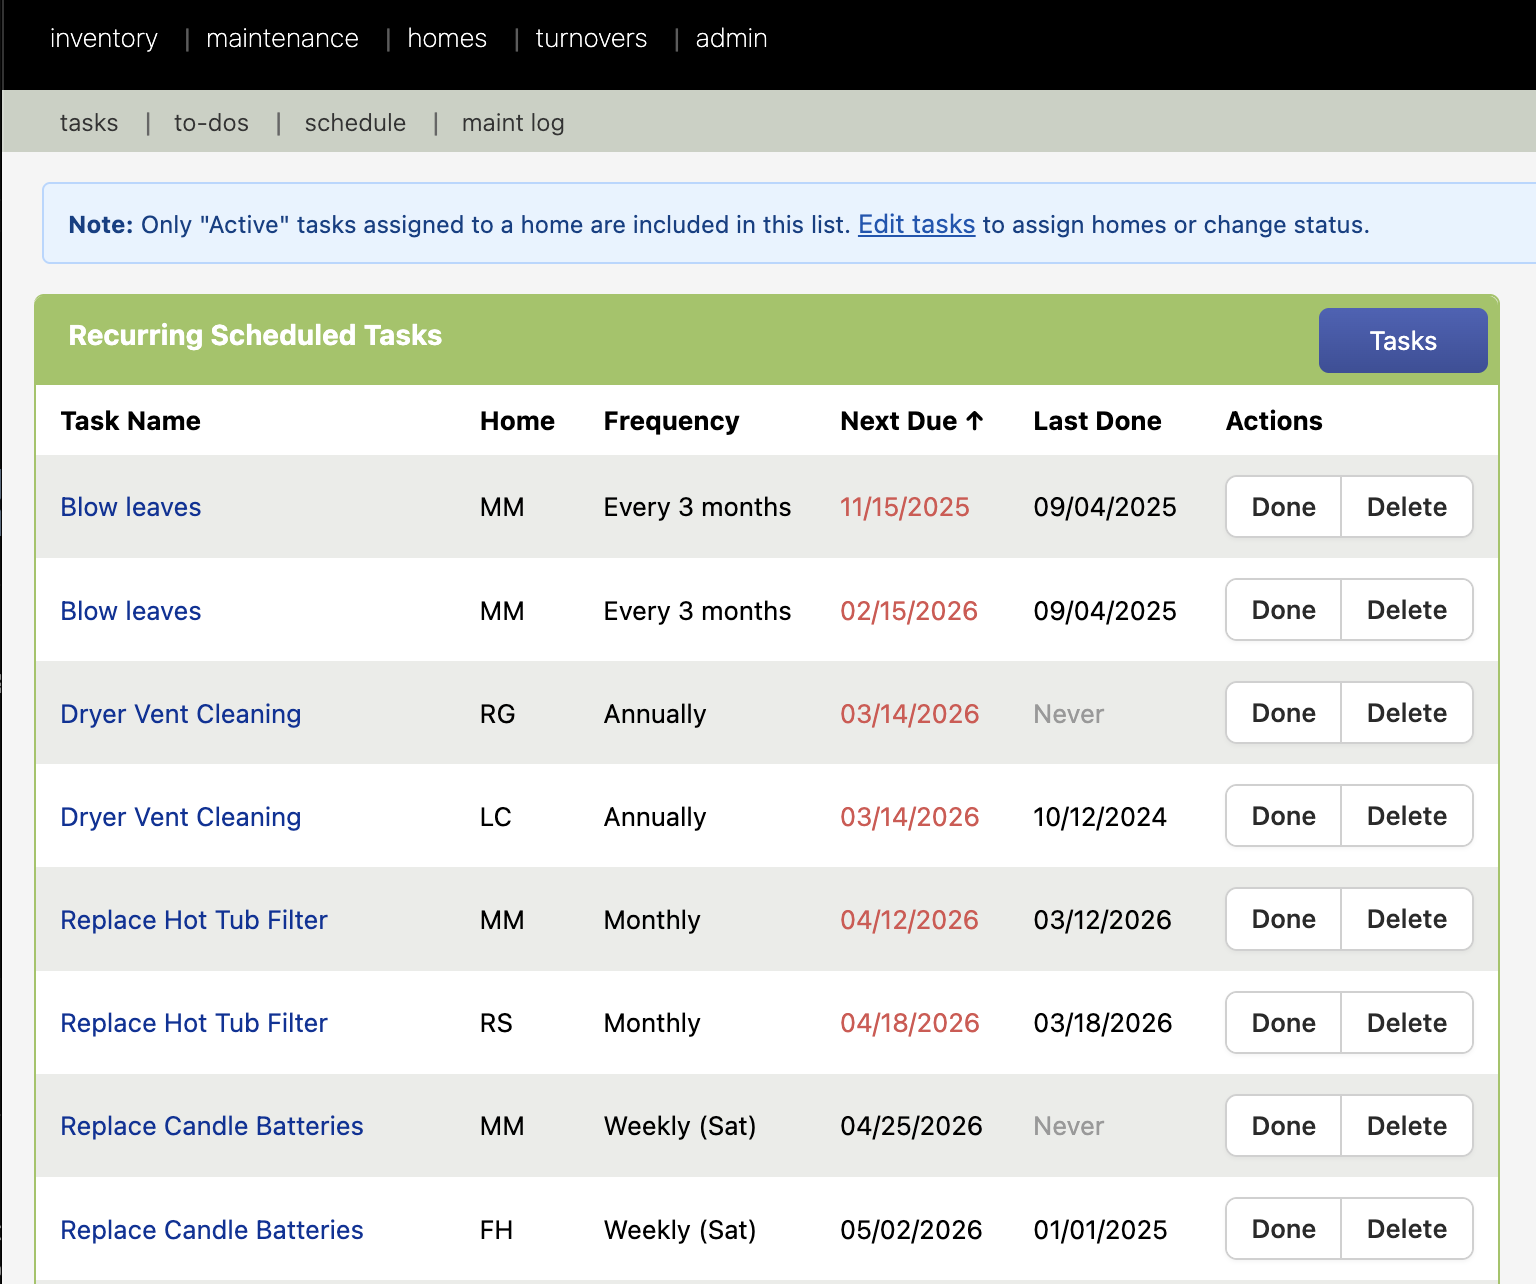Open Dryer Vent Cleaning task for LC
The height and width of the screenshot is (1284, 1536).
click(x=180, y=817)
